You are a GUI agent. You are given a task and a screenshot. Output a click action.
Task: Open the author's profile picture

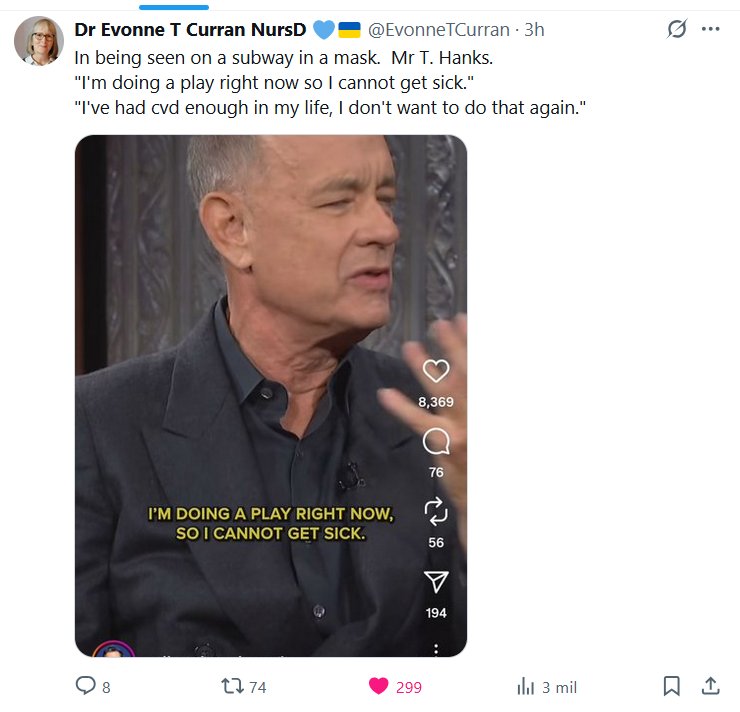39,41
